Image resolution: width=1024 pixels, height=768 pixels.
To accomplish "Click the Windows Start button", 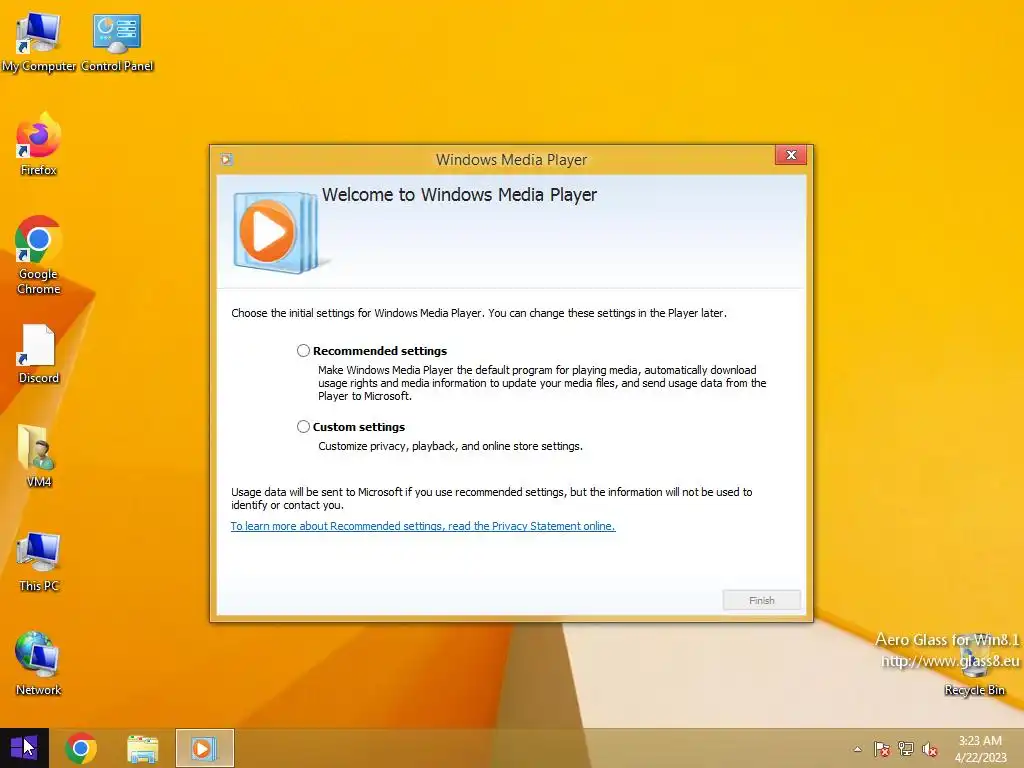I will click(24, 748).
